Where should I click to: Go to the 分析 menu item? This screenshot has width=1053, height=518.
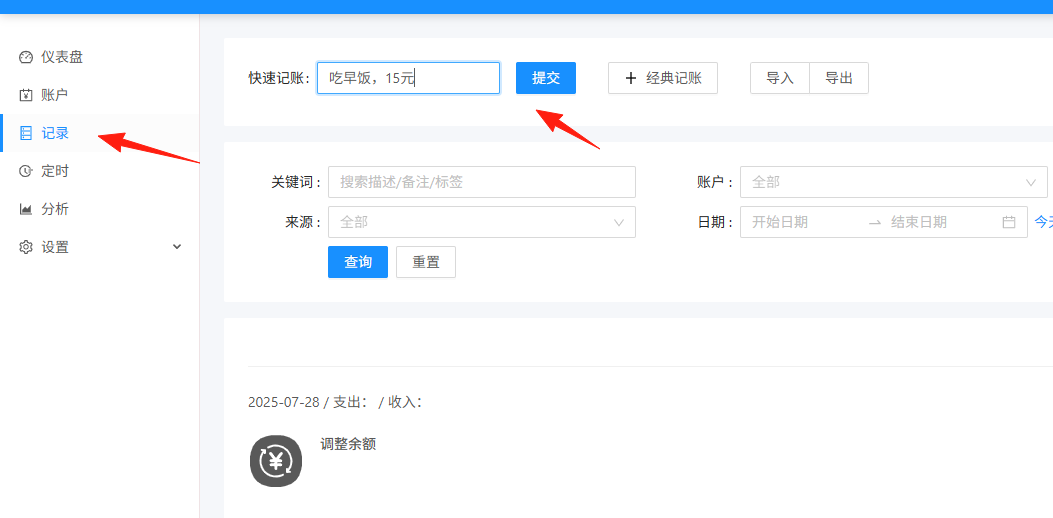99,209
